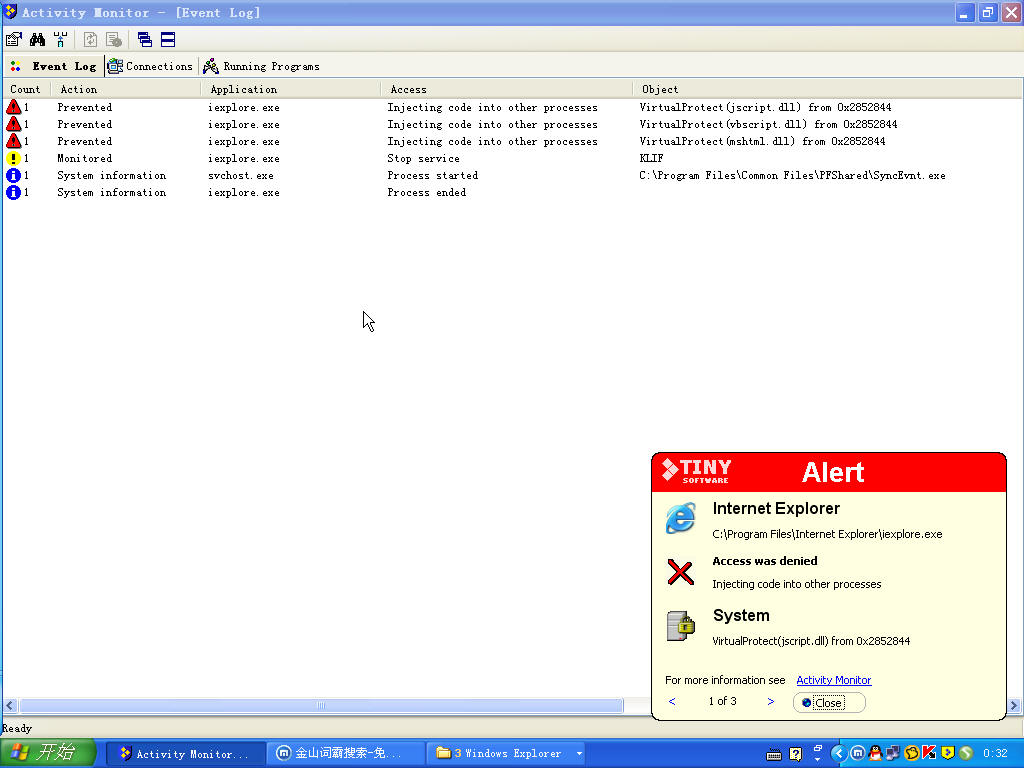Sort by the Access column header
This screenshot has width=1024, height=768.
point(507,89)
